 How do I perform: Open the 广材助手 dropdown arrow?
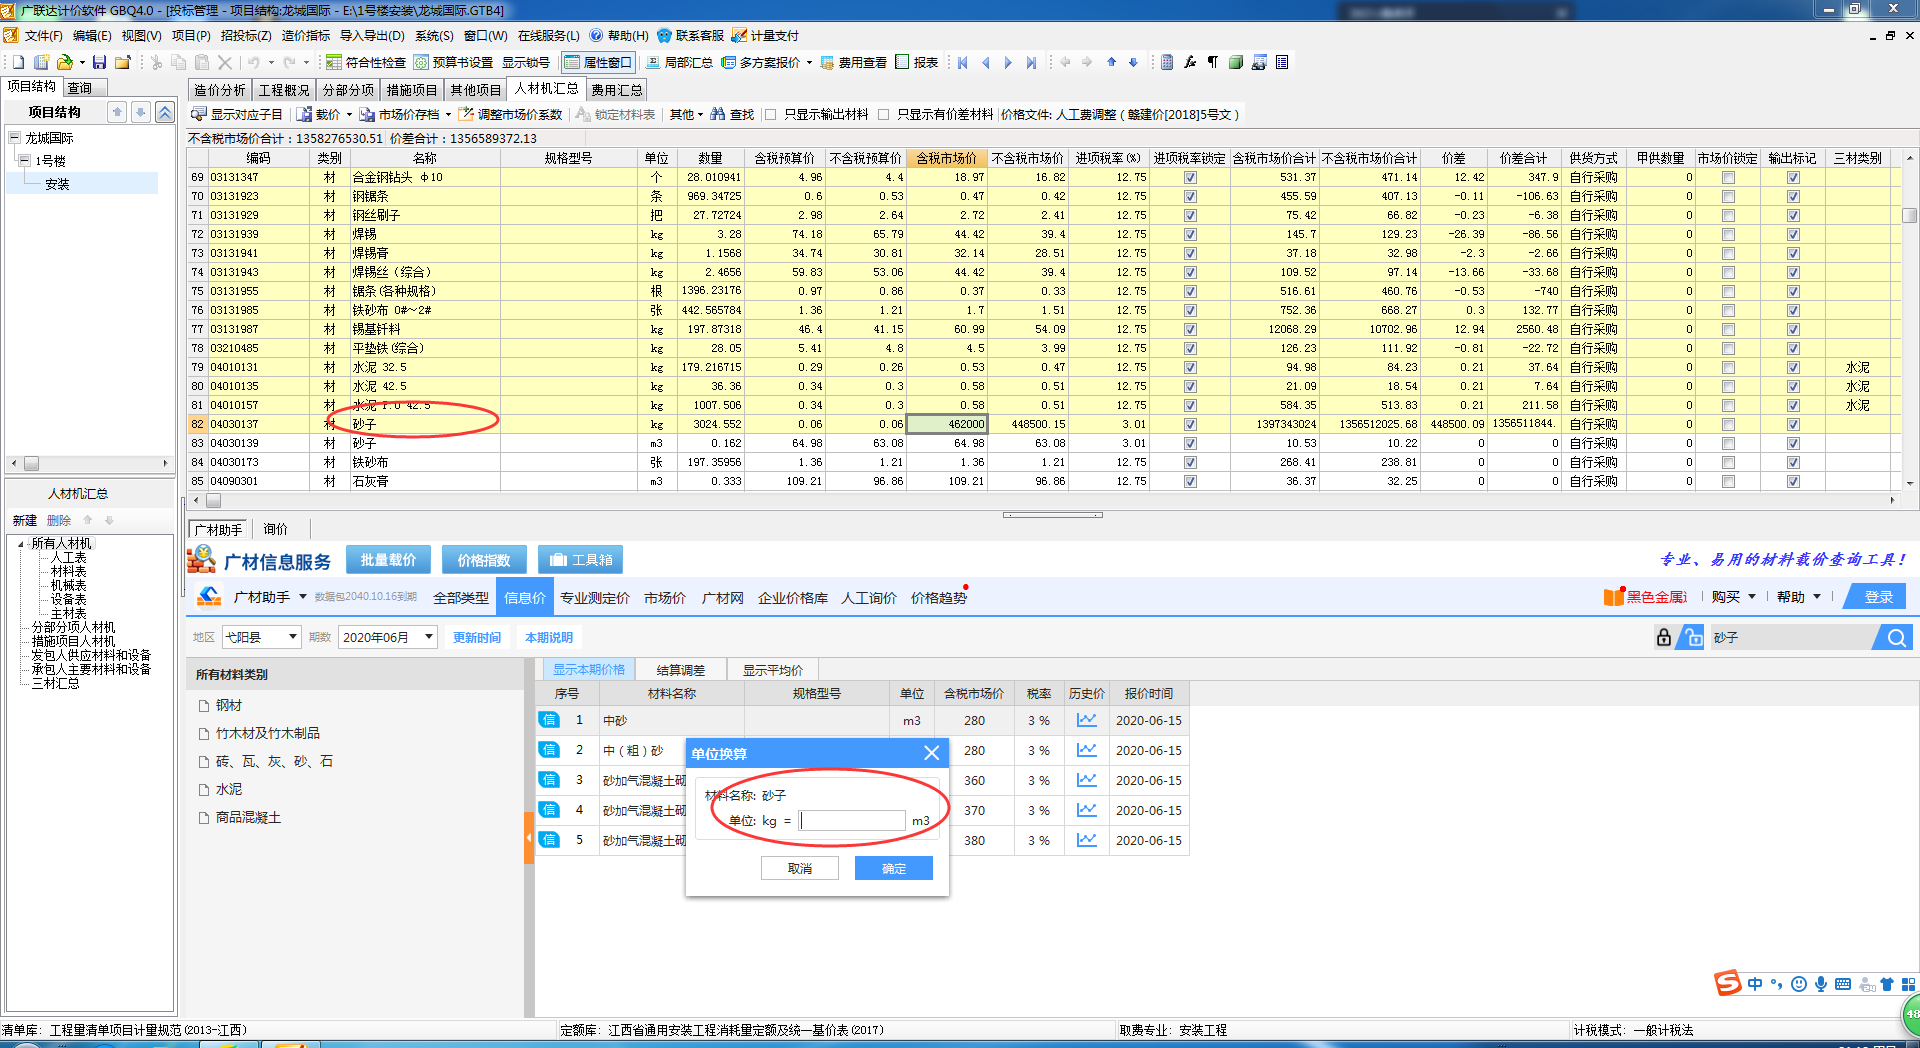pos(303,597)
